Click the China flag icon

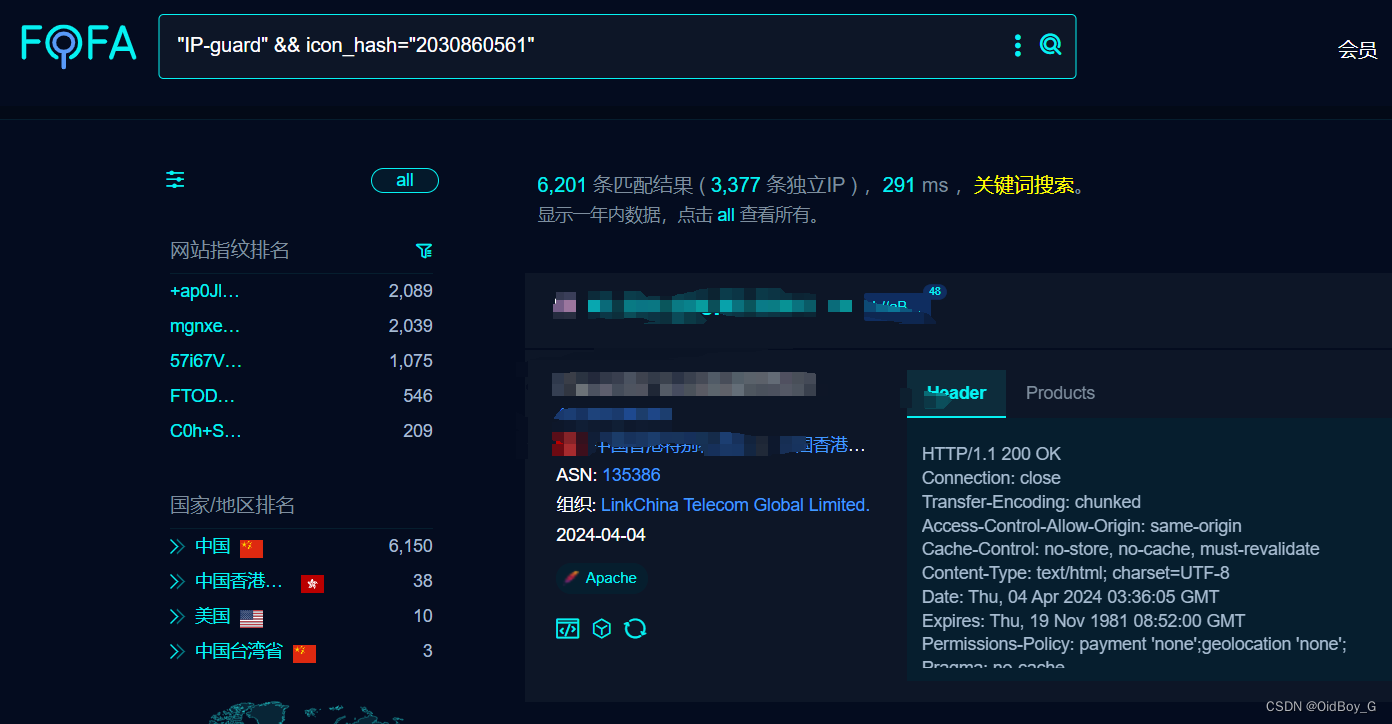click(251, 548)
